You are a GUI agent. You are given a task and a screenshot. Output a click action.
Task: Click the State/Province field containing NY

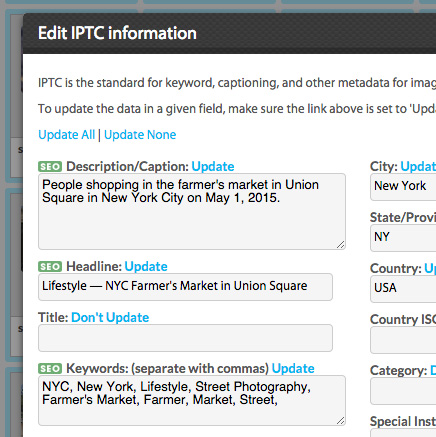point(403,238)
